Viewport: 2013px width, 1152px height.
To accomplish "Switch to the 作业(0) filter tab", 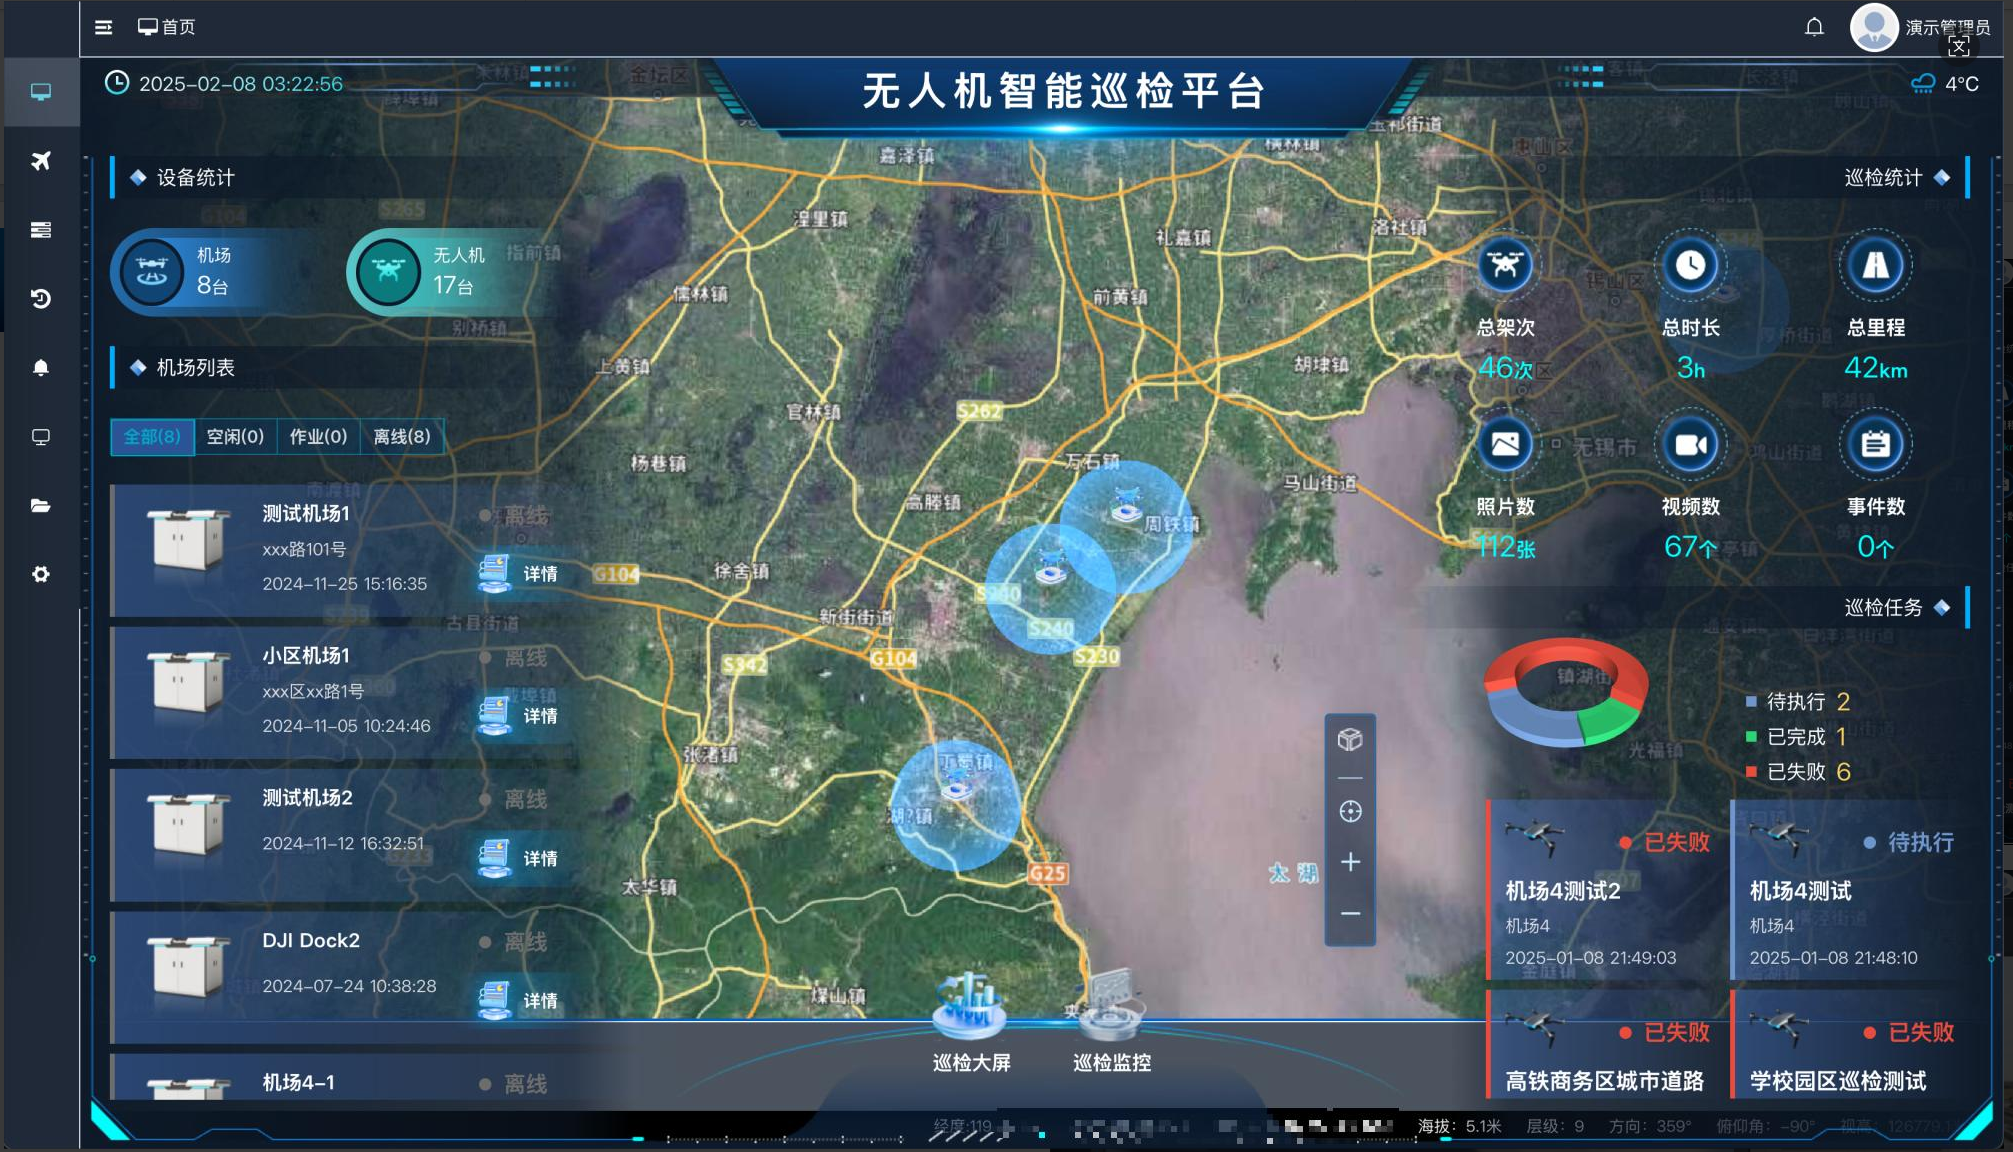I will click(318, 437).
